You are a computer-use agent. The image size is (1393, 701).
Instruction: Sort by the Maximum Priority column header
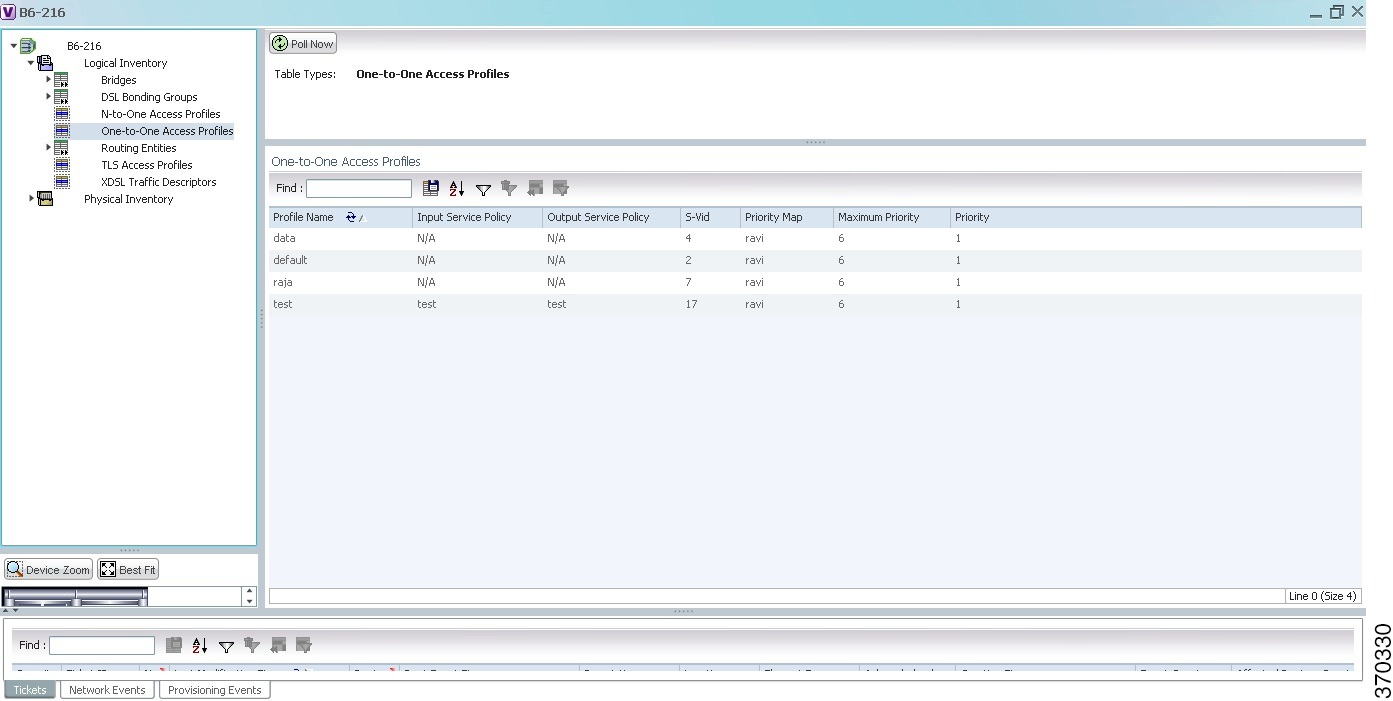891,217
